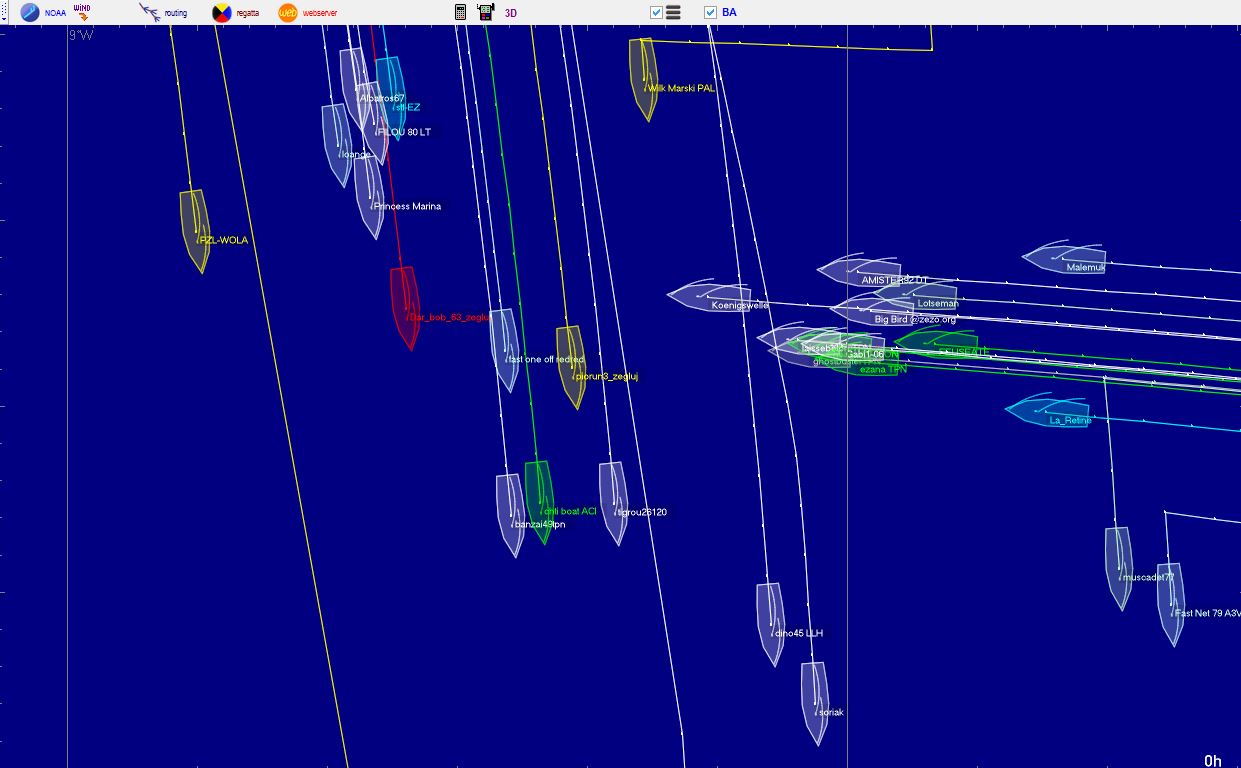Click the green ezana TPN label
Image resolution: width=1241 pixels, height=768 pixels.
884,369
